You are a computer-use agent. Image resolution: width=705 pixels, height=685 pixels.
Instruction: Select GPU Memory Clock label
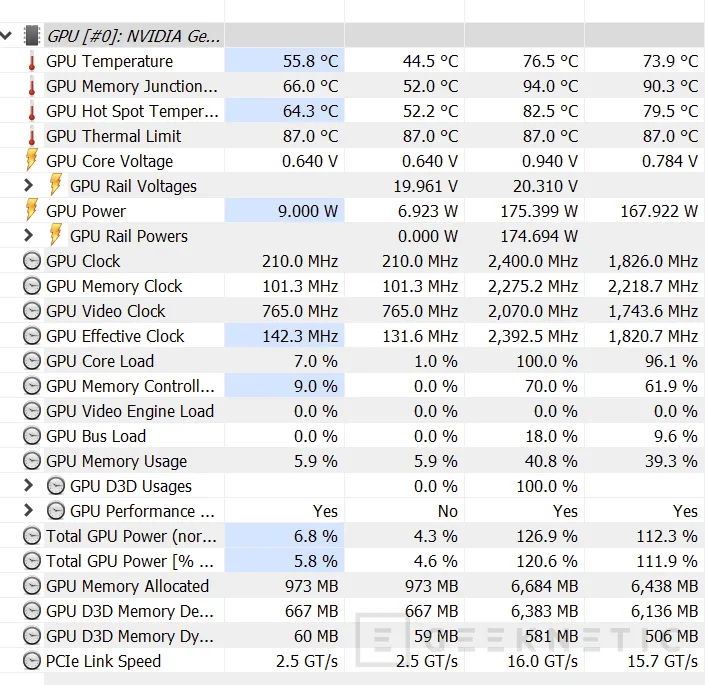coord(114,286)
